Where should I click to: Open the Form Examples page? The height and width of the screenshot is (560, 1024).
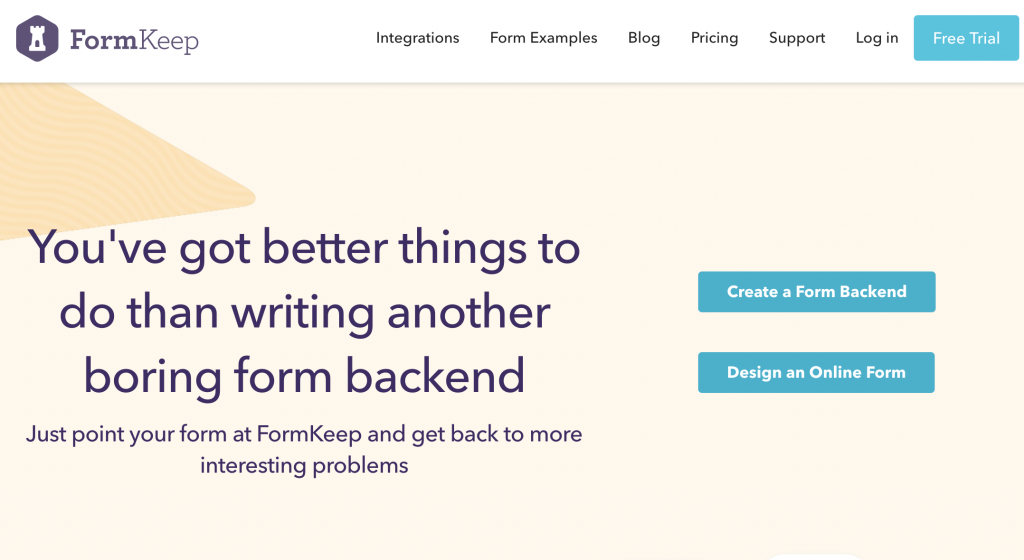tap(543, 38)
